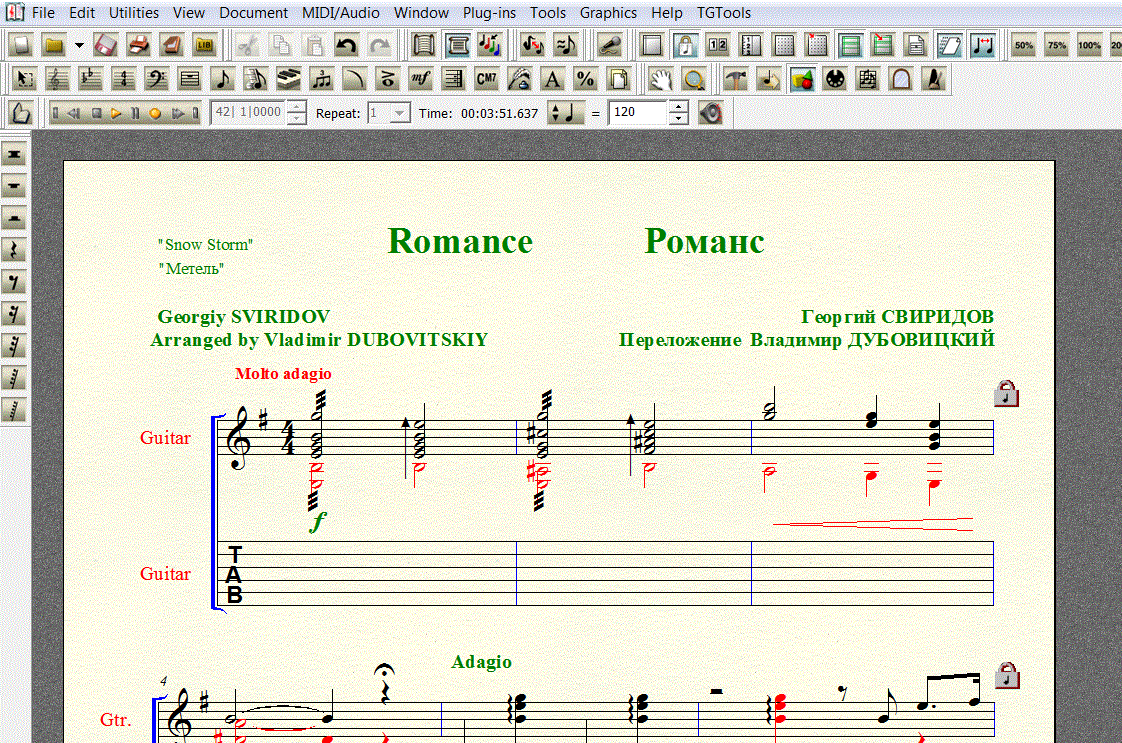This screenshot has height=743, width=1122.
Task: Lower the tempo value with down arrow
Action: click(679, 118)
